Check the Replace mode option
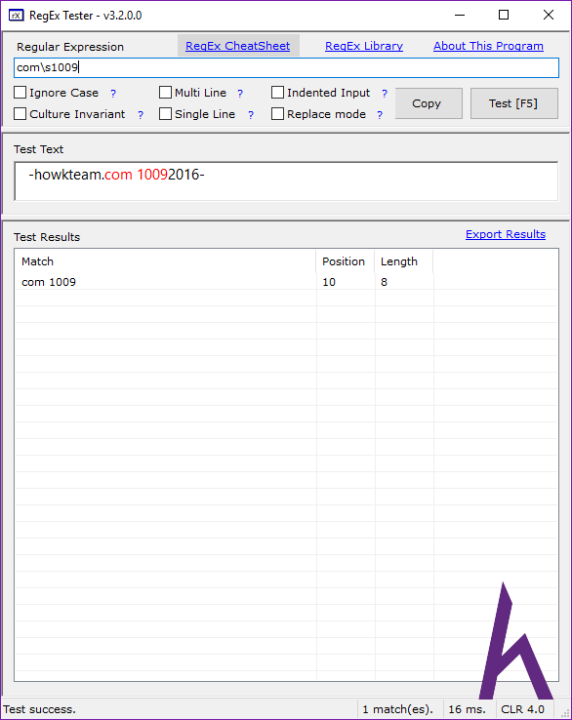This screenshot has height=720, width=572. [277, 114]
